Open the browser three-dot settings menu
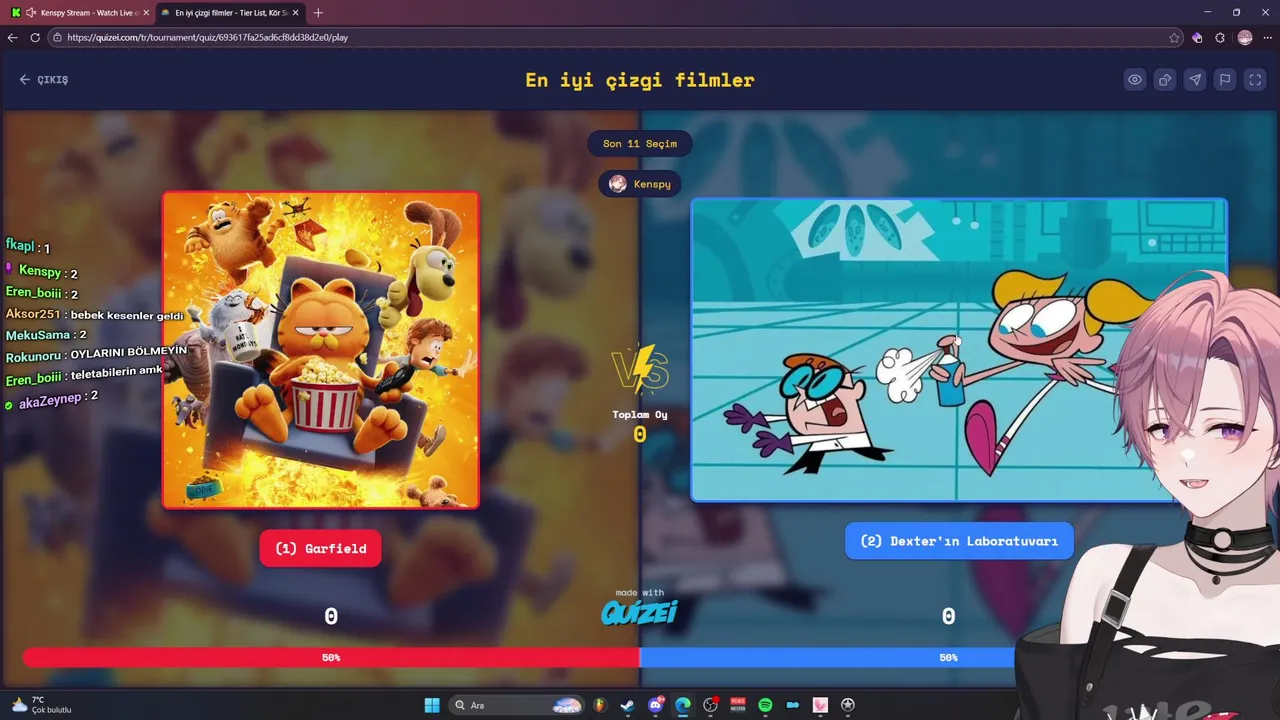1280x720 pixels. pos(1267,37)
